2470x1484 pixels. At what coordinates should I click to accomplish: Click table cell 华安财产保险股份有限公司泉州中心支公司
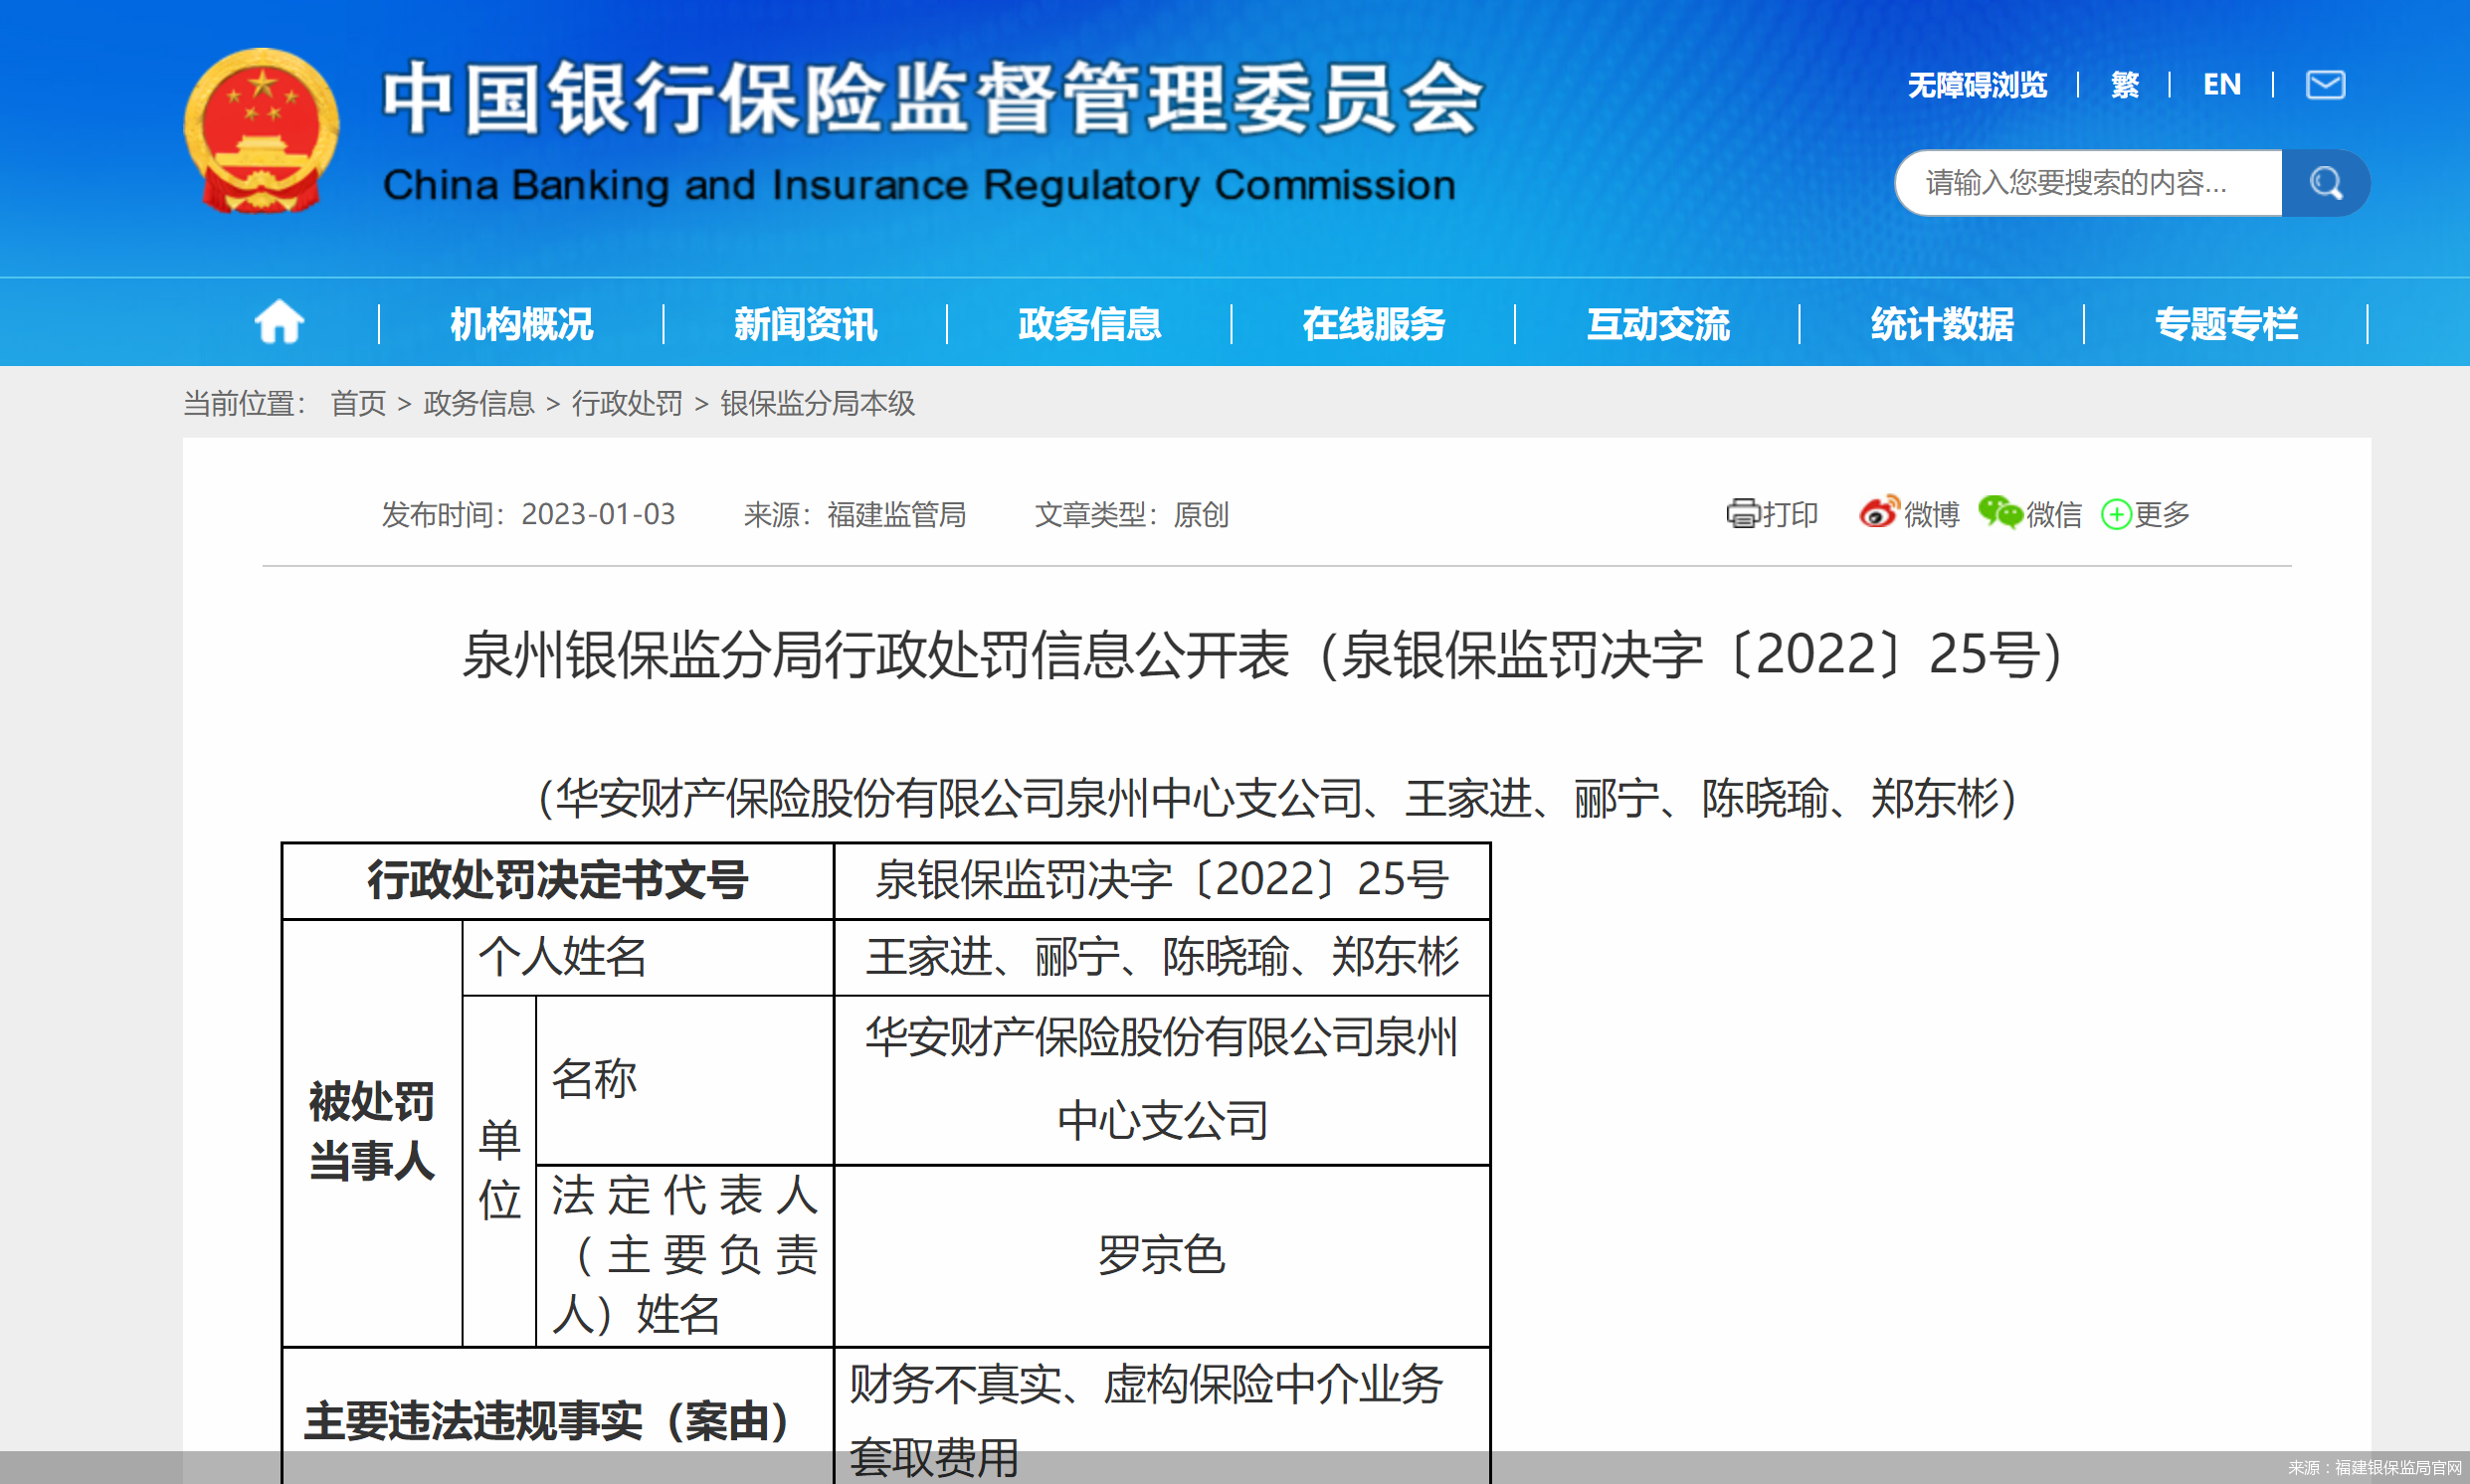click(x=1162, y=1079)
